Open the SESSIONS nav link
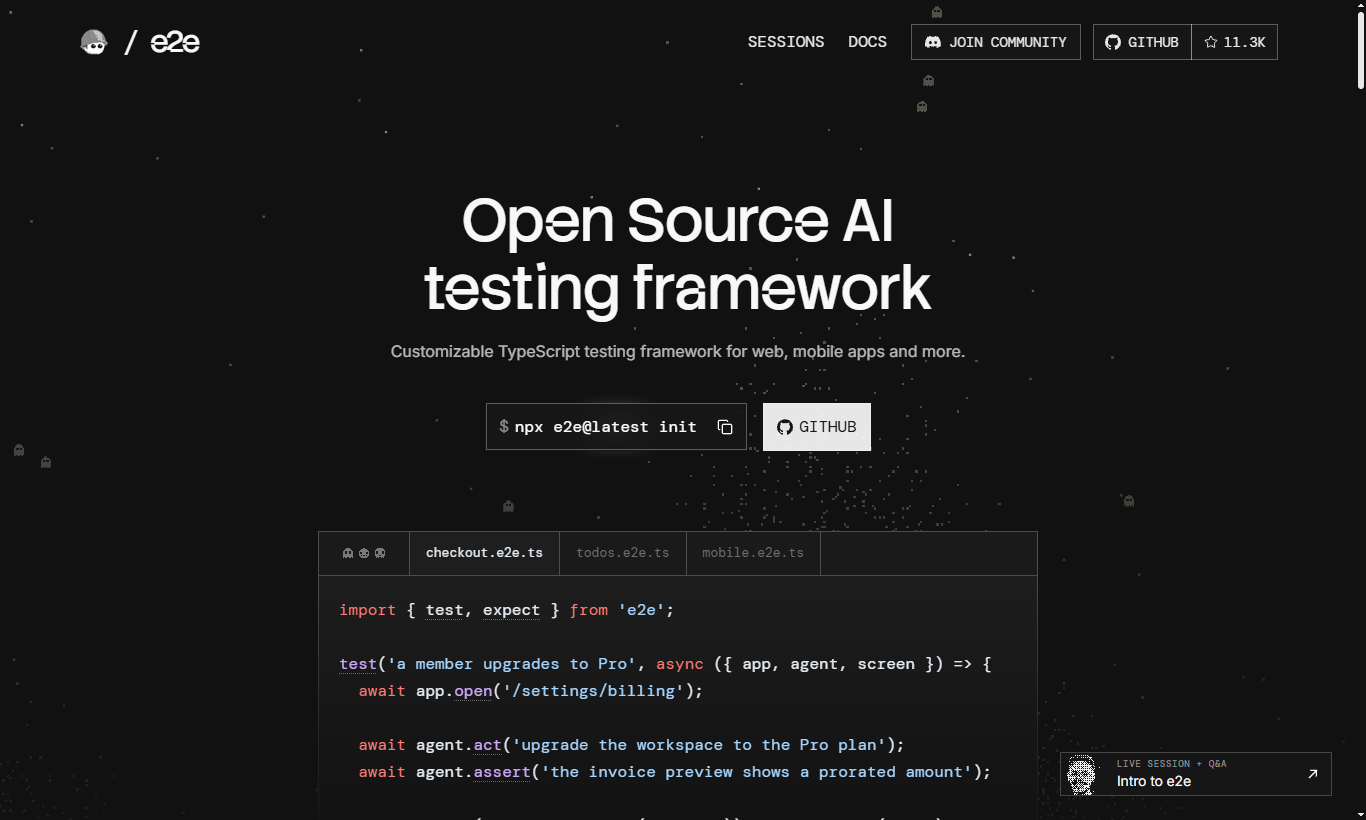Image resolution: width=1366 pixels, height=820 pixels. (786, 42)
